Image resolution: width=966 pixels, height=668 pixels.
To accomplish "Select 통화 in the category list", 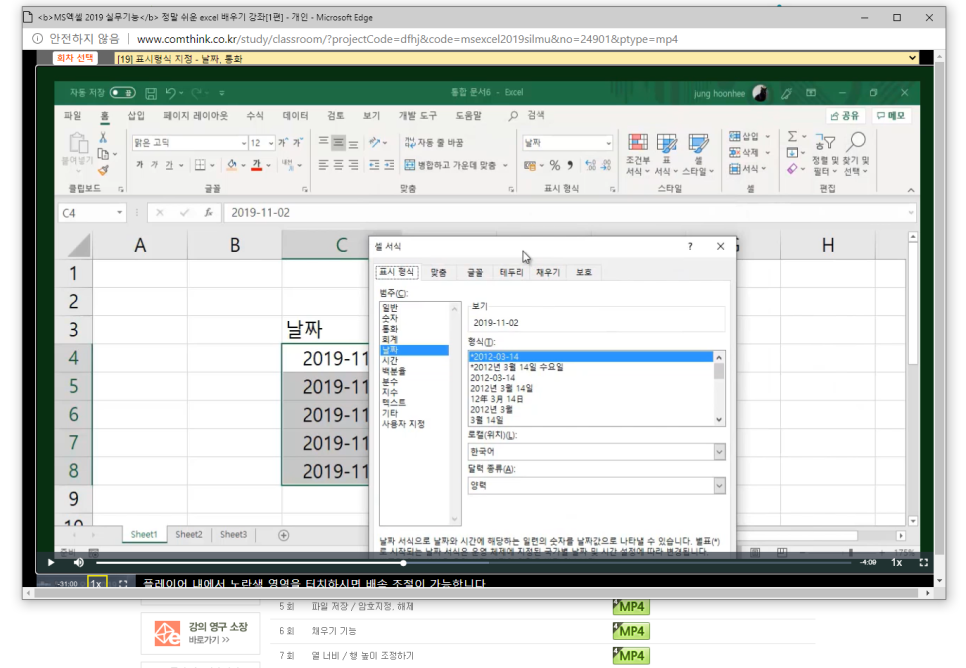I will tap(390, 328).
